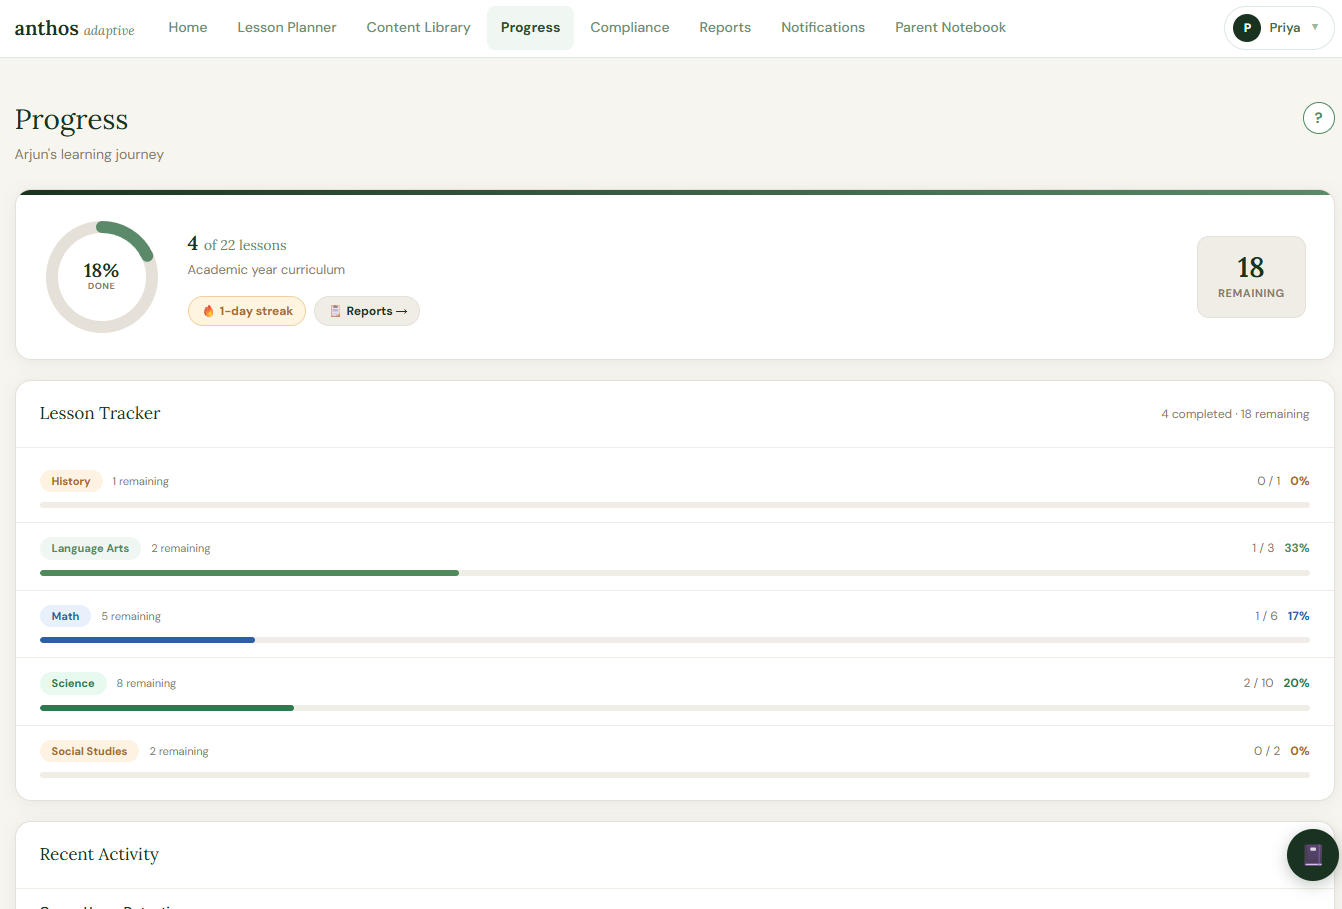This screenshot has height=909, width=1342.
Task: View the Notifications tab
Action: point(823,27)
